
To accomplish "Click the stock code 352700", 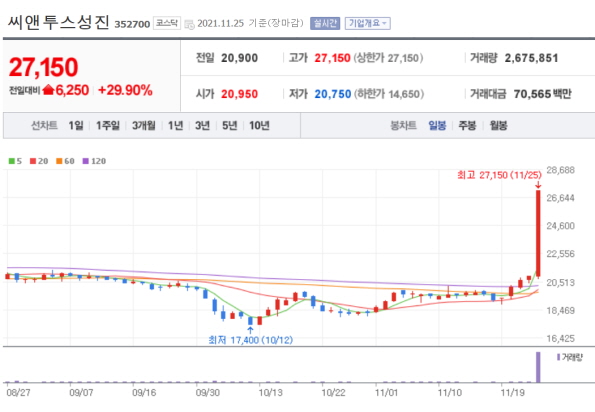I will pos(132,24).
